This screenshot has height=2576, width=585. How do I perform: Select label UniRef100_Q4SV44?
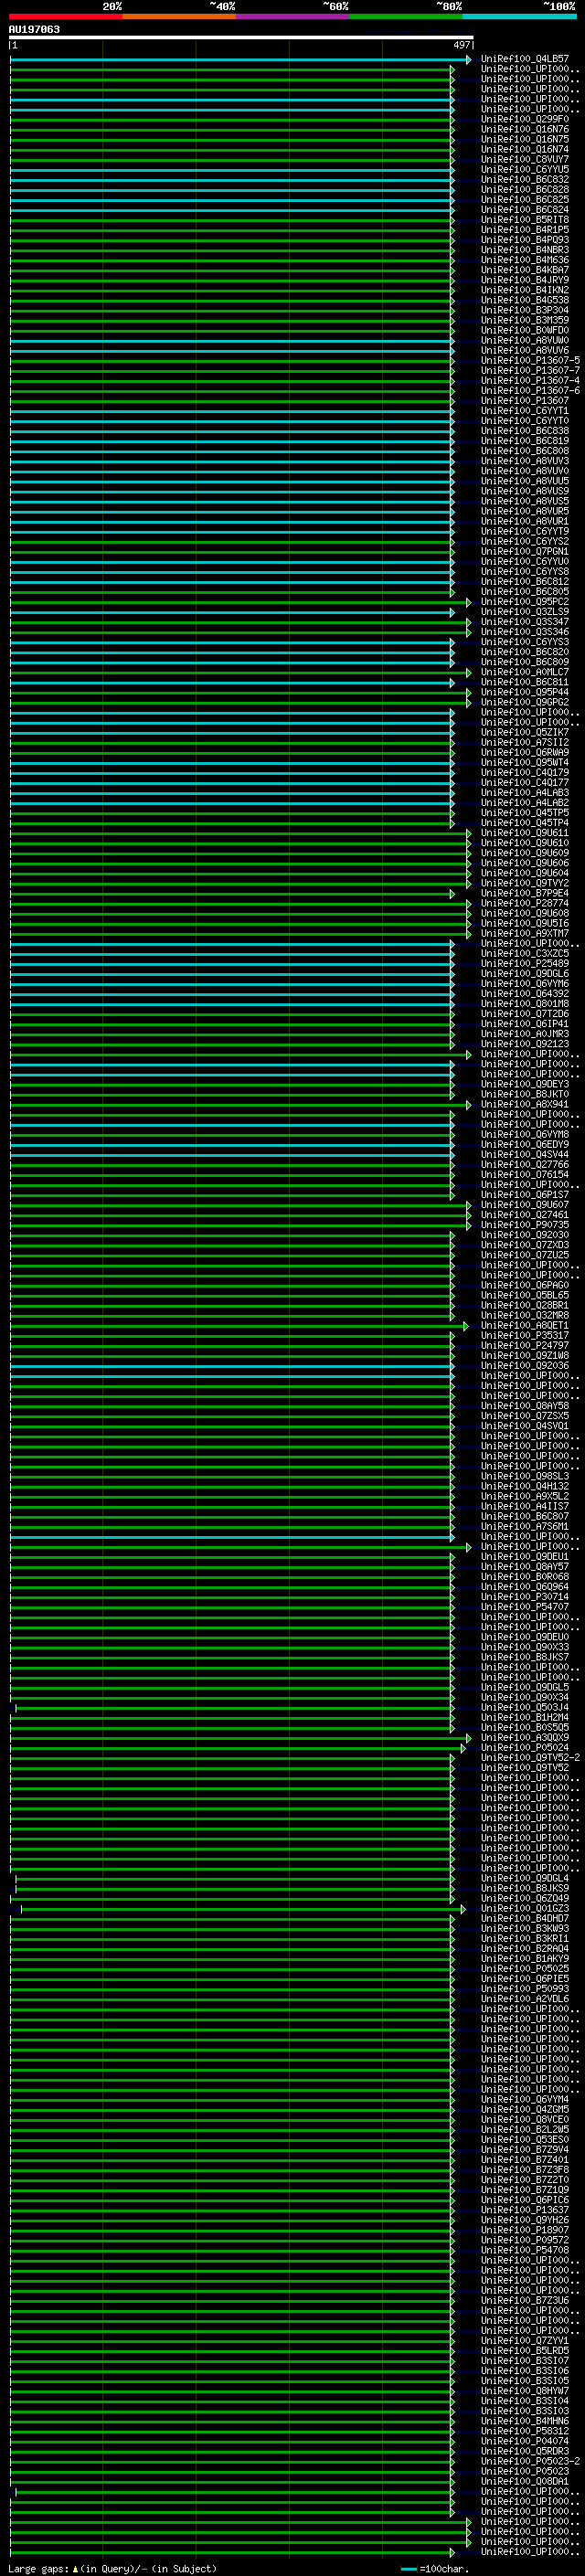click(x=525, y=1155)
